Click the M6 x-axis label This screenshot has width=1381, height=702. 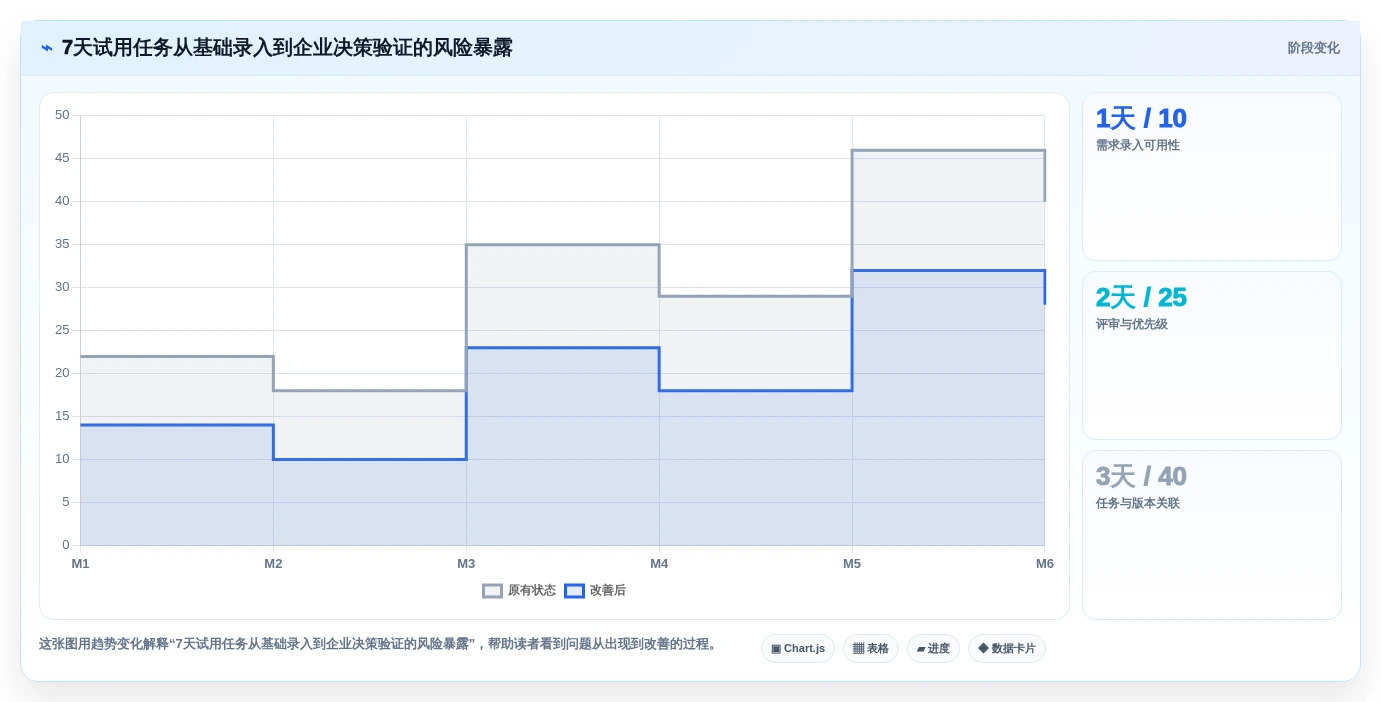click(x=1044, y=564)
